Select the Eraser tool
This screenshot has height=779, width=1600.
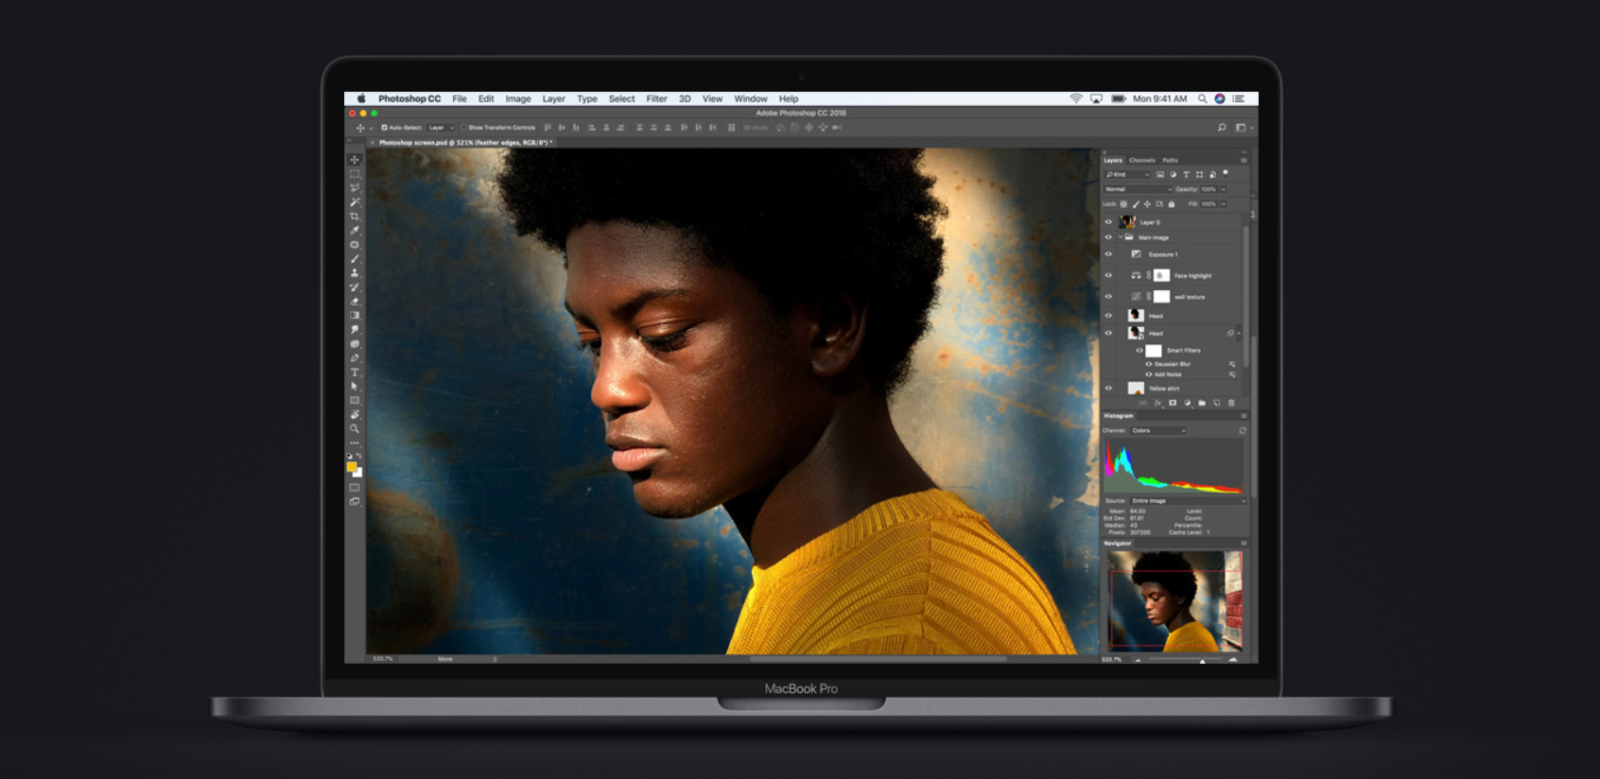(354, 301)
